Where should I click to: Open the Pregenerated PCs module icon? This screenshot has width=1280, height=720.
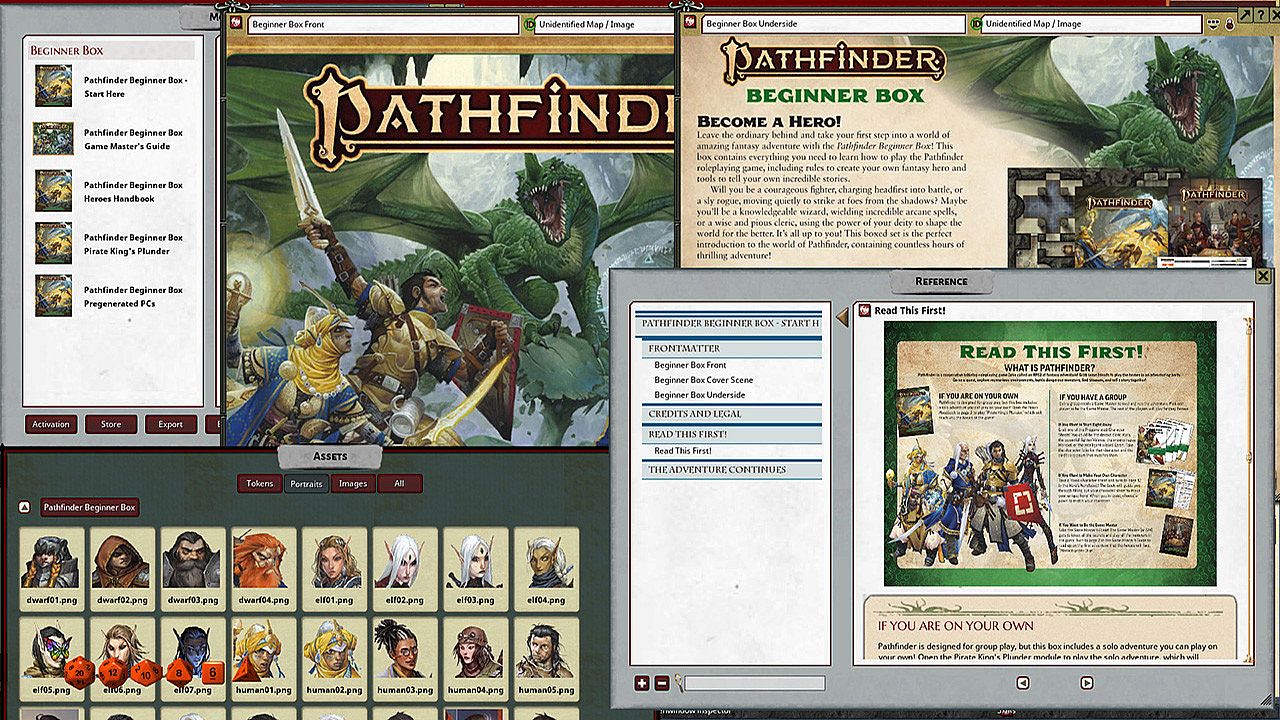coord(53,296)
